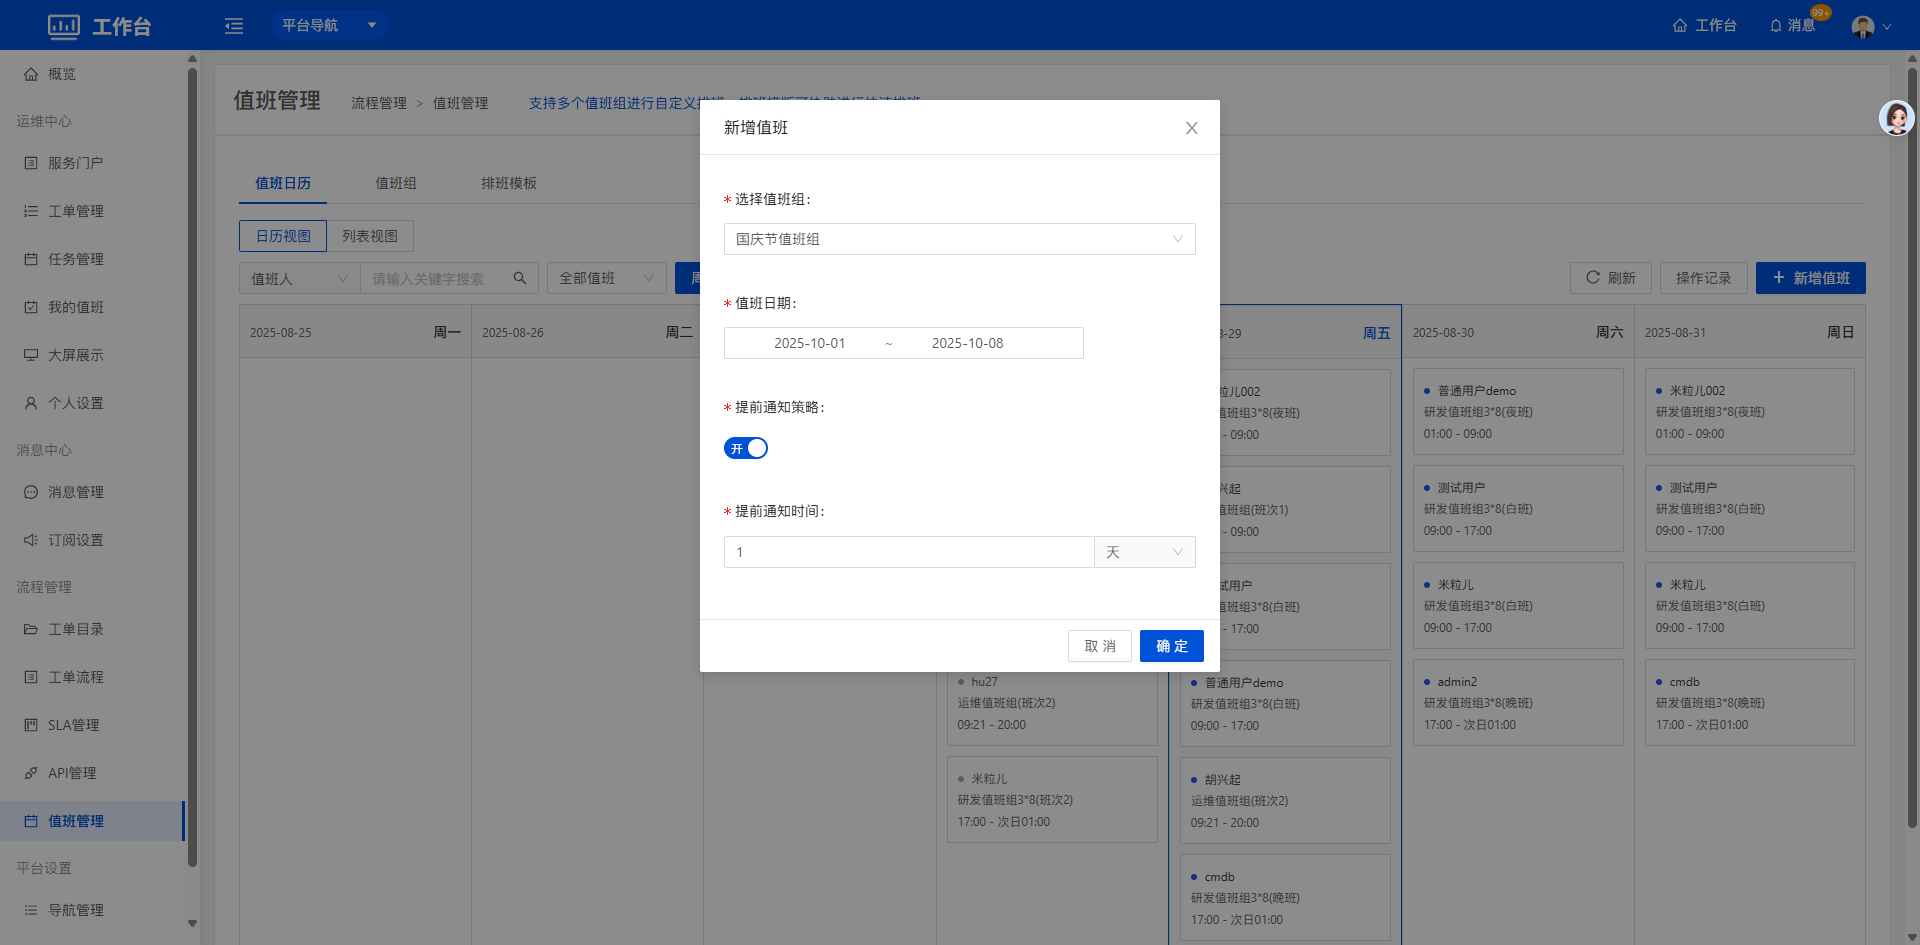Click the 提前通知时间 number input field

click(x=908, y=552)
